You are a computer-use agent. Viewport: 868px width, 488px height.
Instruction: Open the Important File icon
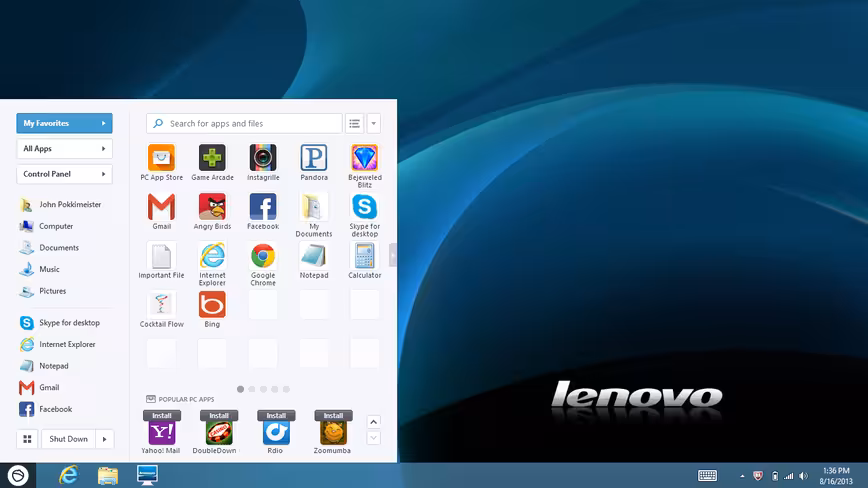[161, 256]
